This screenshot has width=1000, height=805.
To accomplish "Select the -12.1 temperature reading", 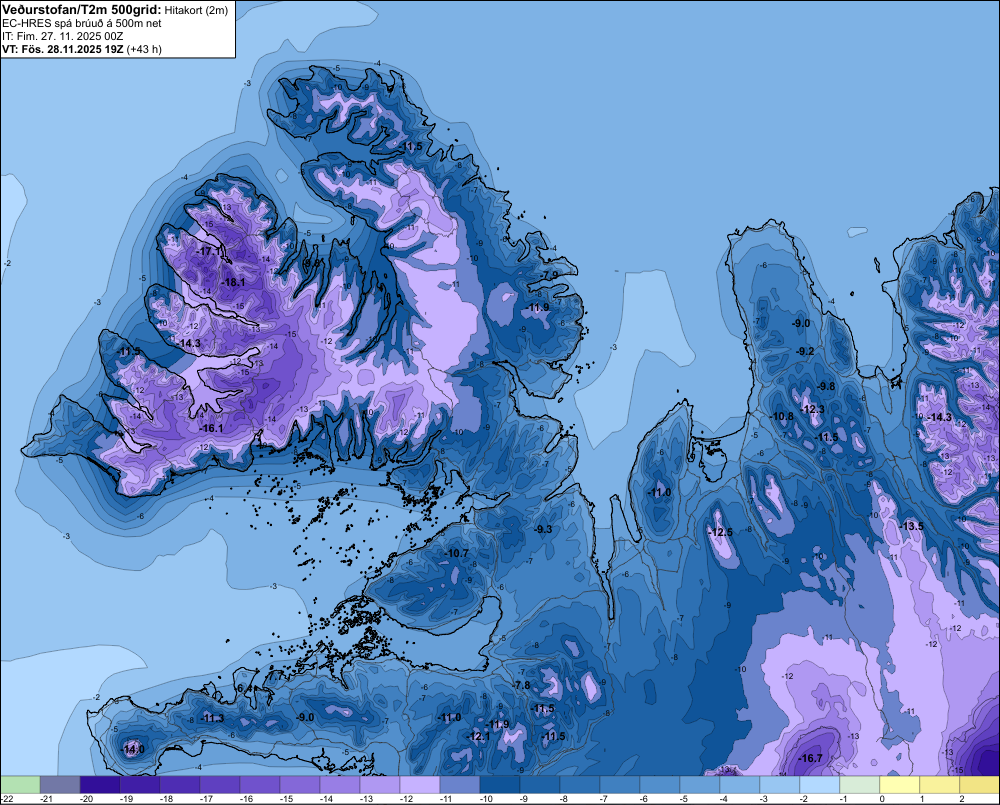I will pyautogui.click(x=479, y=737).
